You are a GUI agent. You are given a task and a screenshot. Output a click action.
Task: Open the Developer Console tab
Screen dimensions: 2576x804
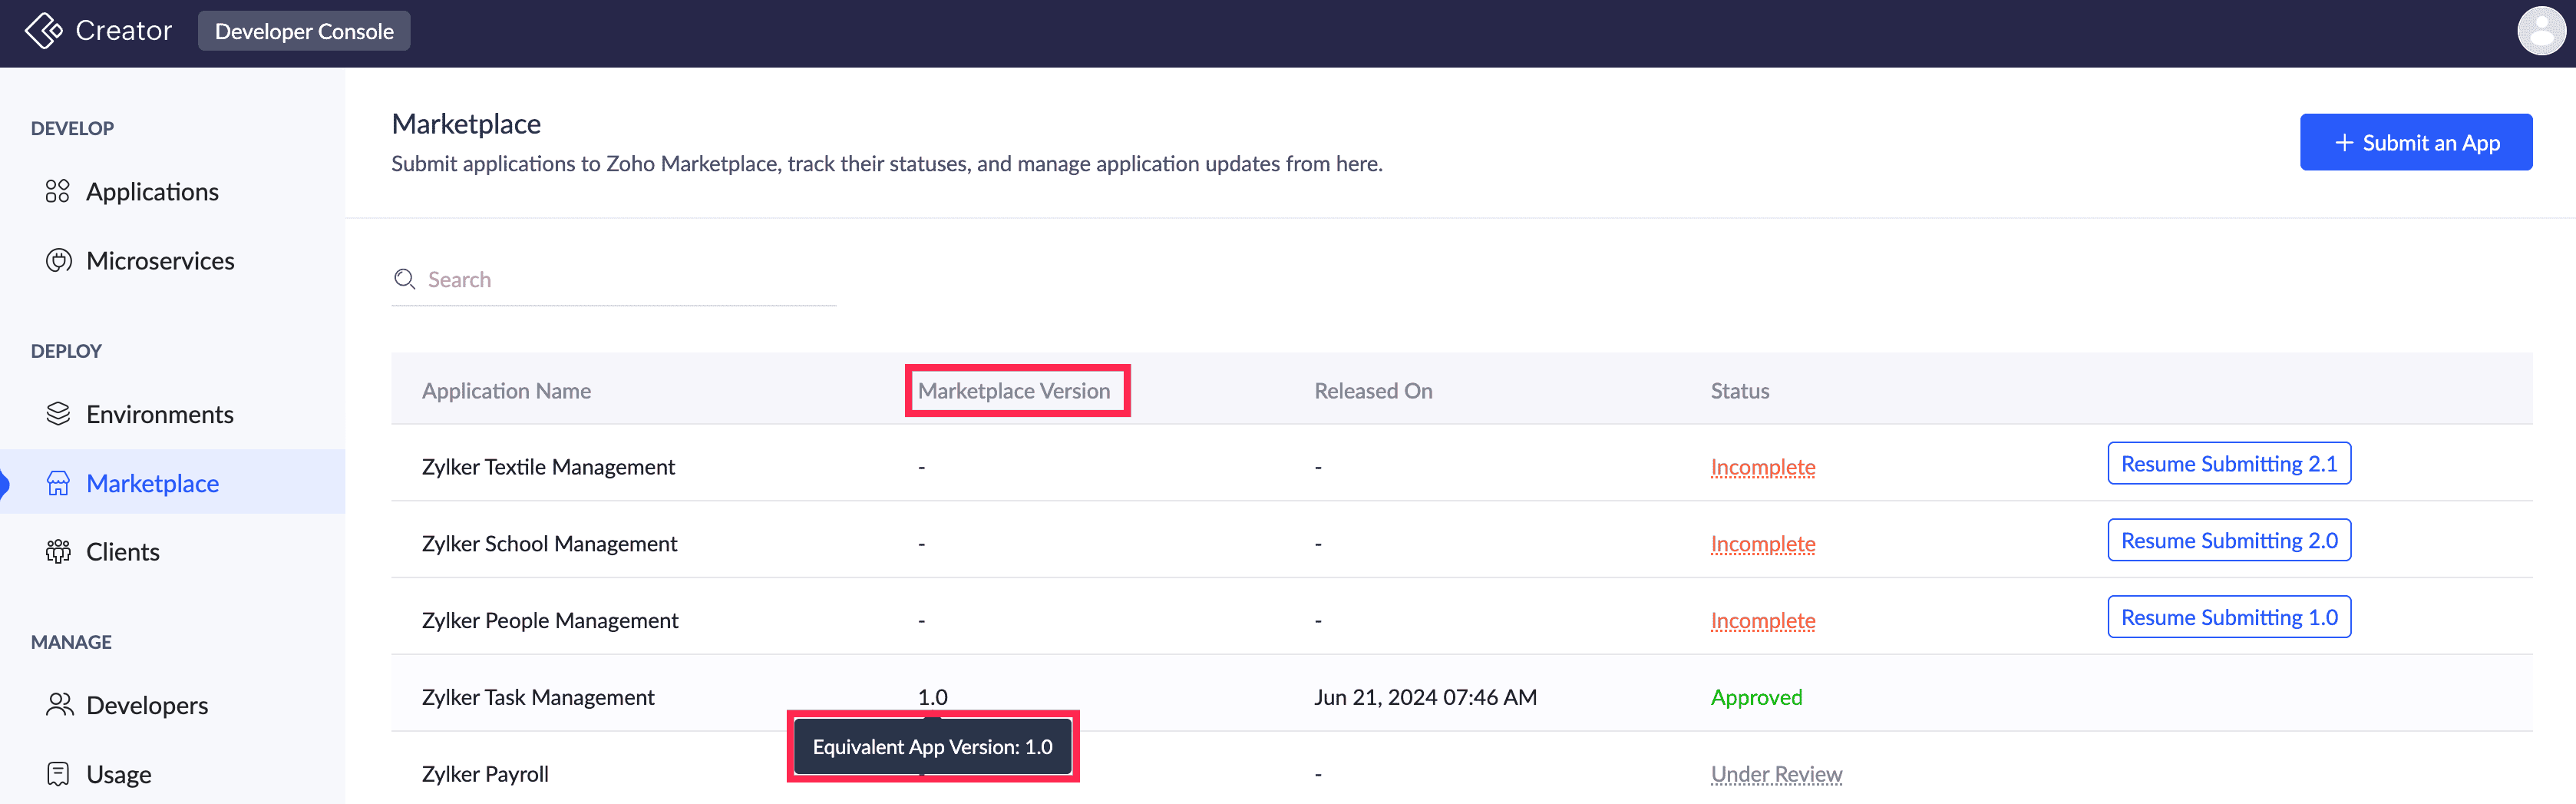pyautogui.click(x=304, y=31)
